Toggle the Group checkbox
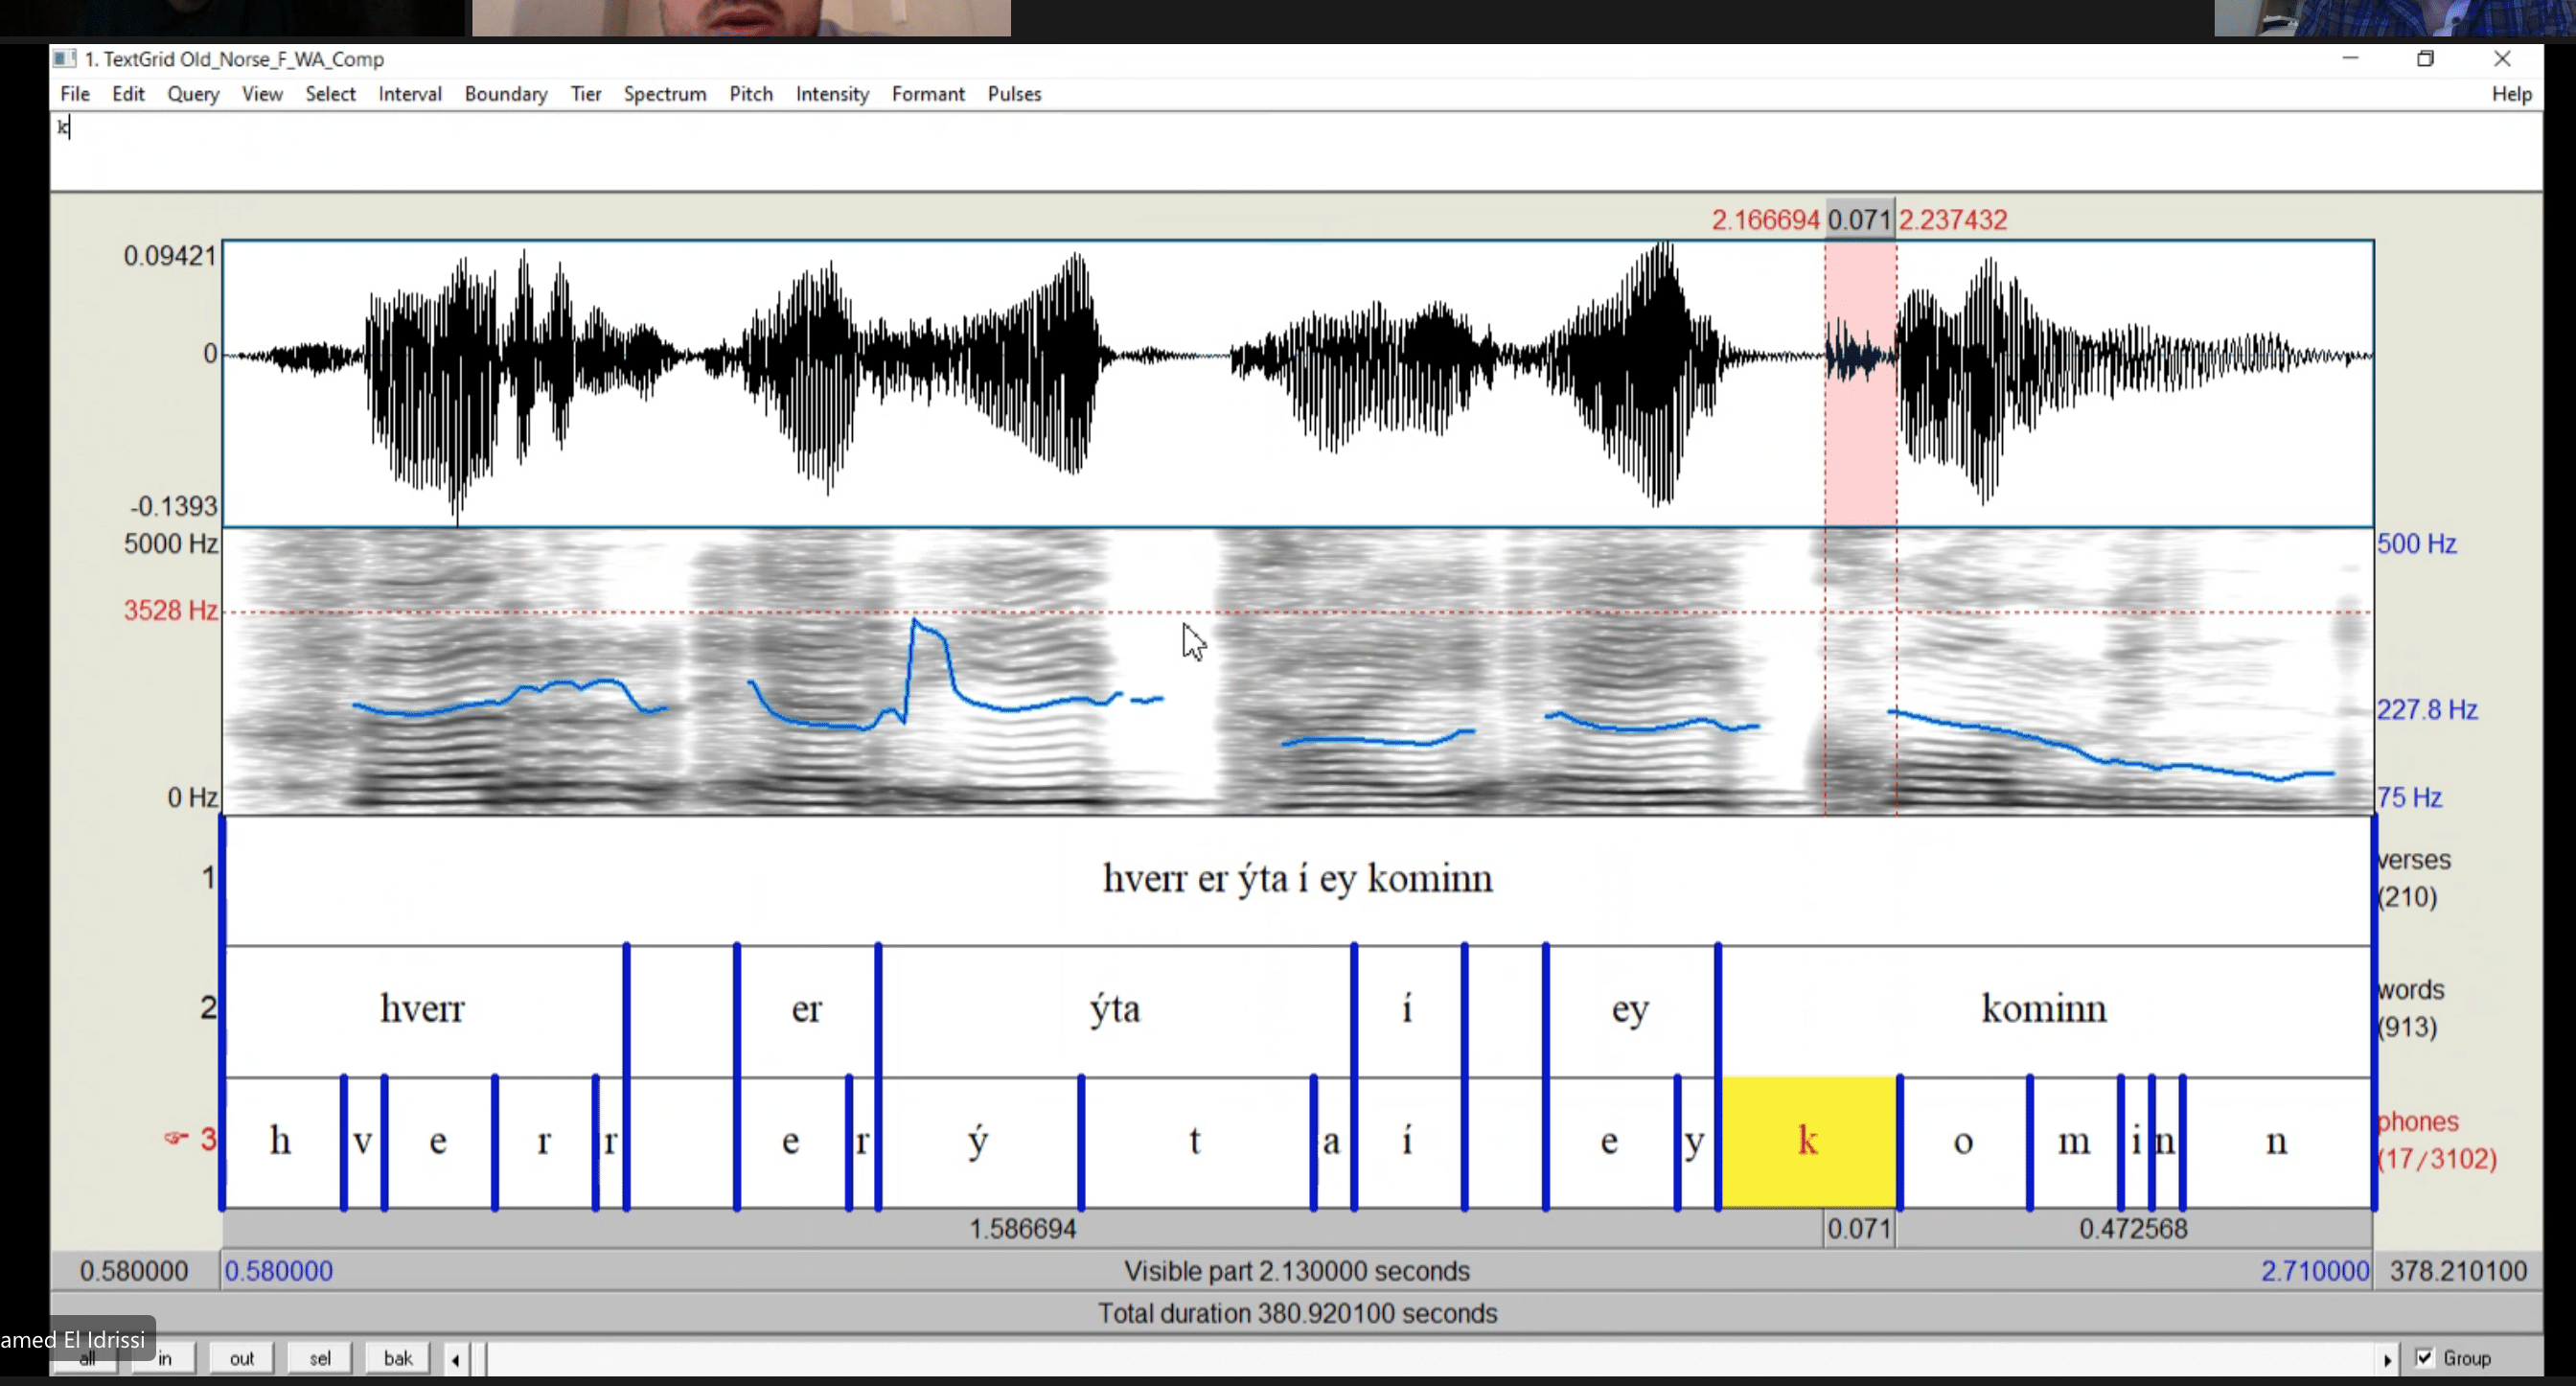2576x1386 pixels. (2424, 1357)
